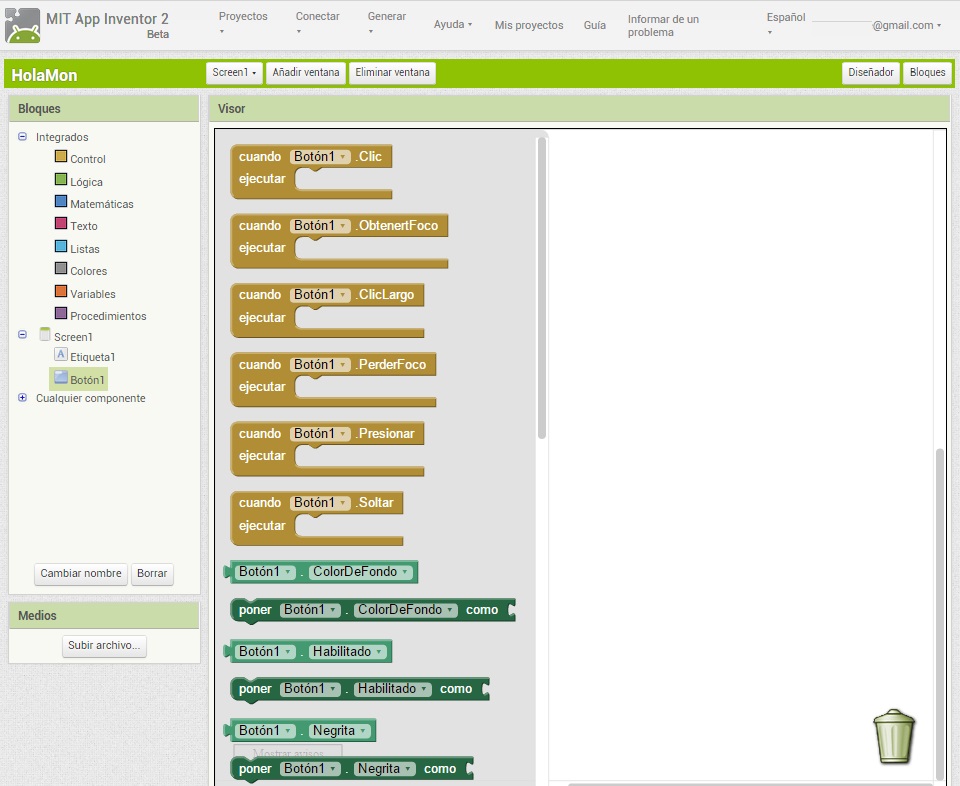
Task: Collapse the Screen1 tree node
Action: tap(23, 335)
